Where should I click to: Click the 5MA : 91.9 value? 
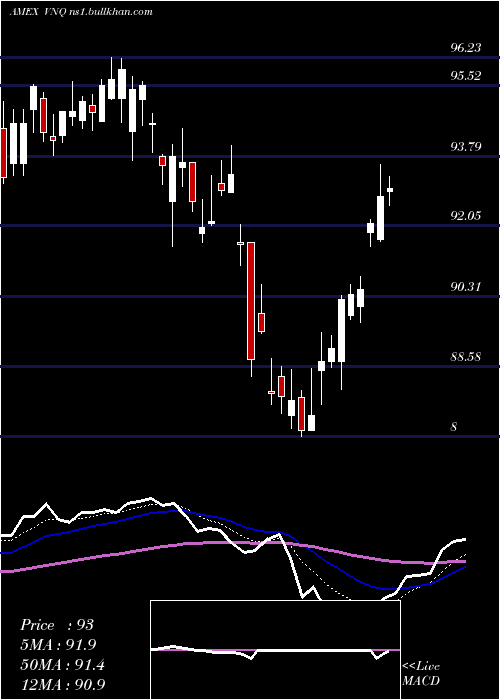(58, 645)
